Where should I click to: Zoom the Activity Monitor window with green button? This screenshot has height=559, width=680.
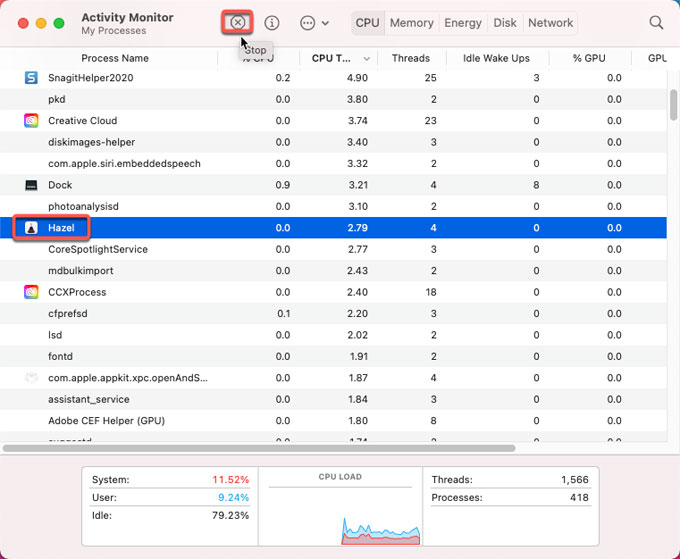pos(59,23)
